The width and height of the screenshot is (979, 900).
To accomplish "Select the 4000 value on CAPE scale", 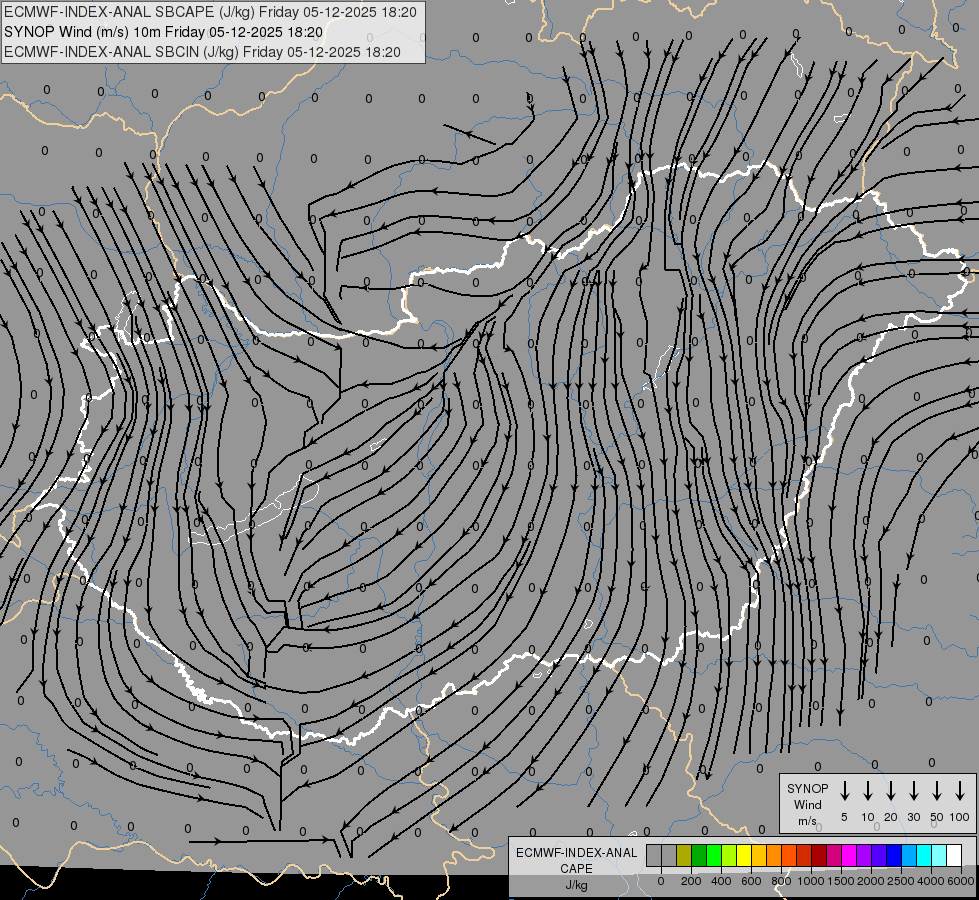I will pyautogui.click(x=931, y=881).
